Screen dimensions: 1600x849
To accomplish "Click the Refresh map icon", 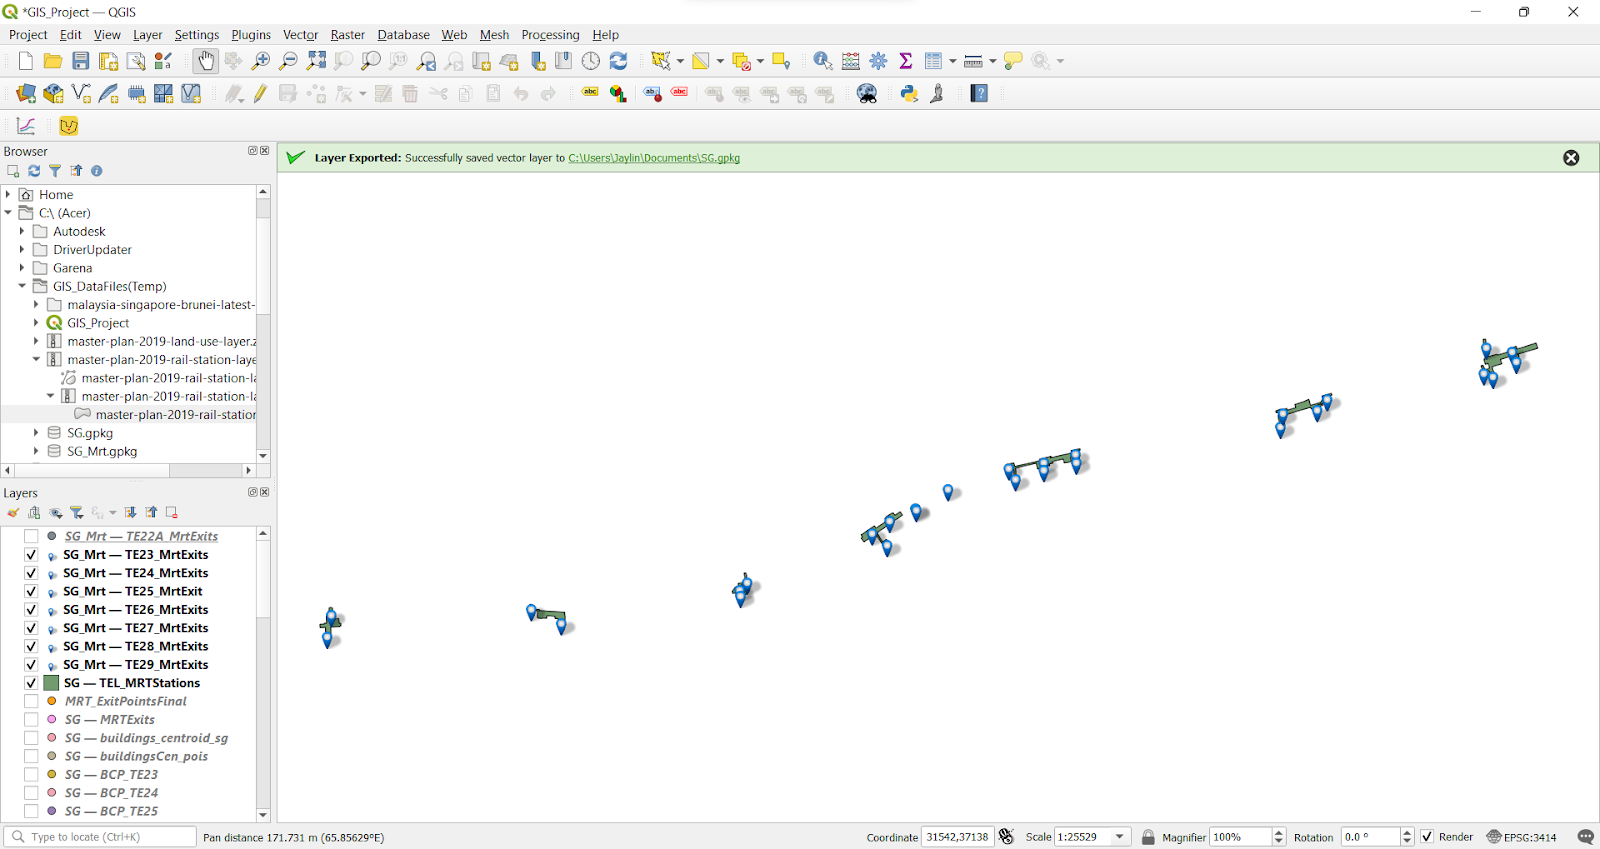I will point(619,61).
